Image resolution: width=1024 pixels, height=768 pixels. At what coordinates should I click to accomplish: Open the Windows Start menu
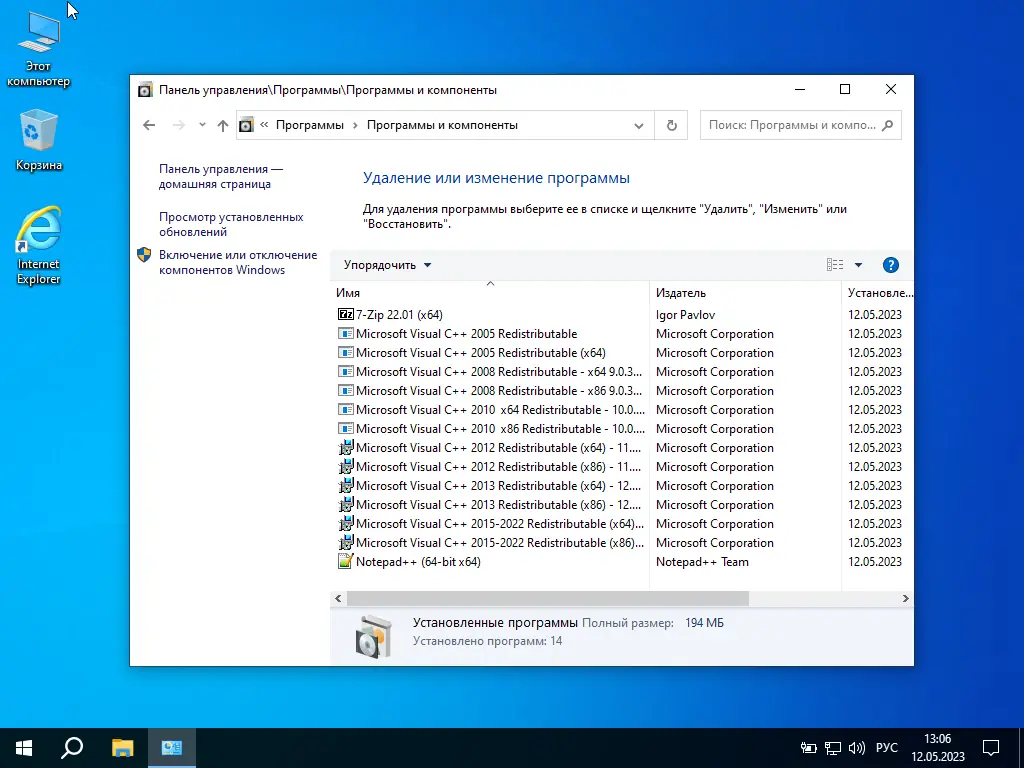tap(24, 748)
